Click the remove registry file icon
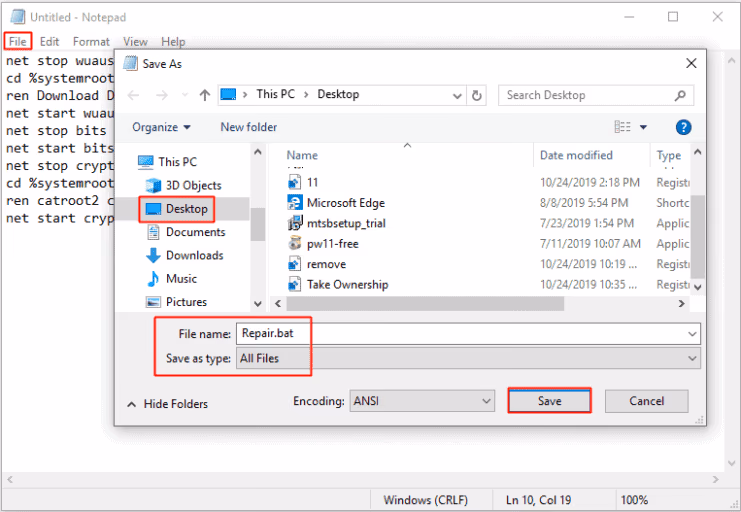The image size is (741, 512). [295, 264]
